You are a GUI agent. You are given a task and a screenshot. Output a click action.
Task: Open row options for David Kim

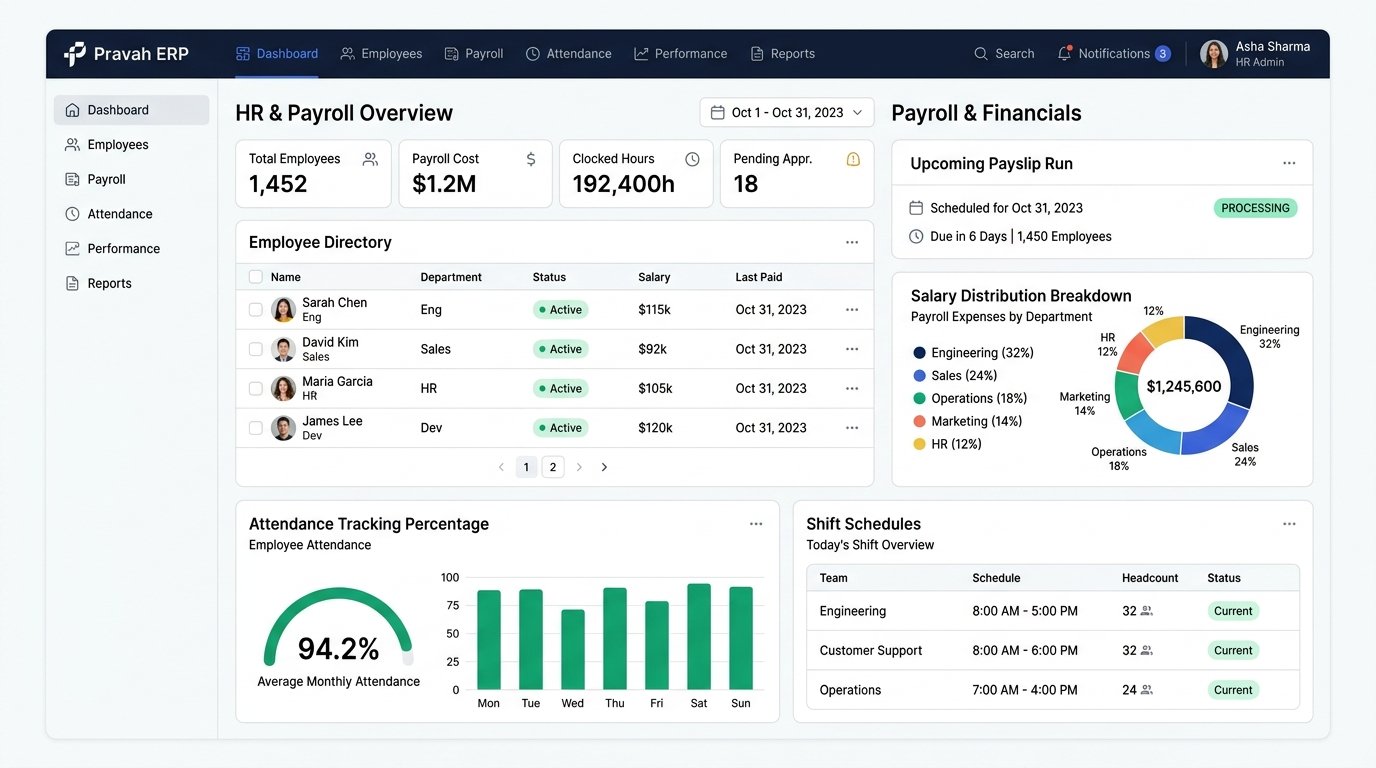click(x=852, y=349)
